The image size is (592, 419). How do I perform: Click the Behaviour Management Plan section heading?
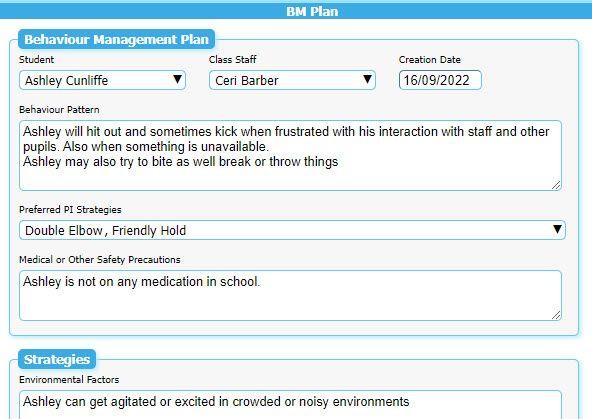[x=116, y=39]
